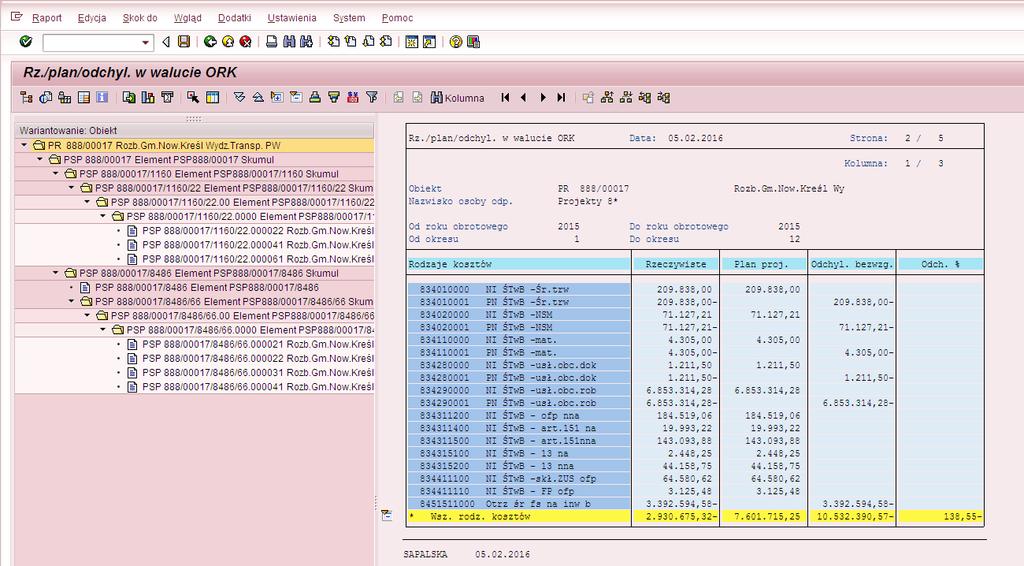1024x566 pixels.
Task: Open the Edycja menu
Action: 91,18
